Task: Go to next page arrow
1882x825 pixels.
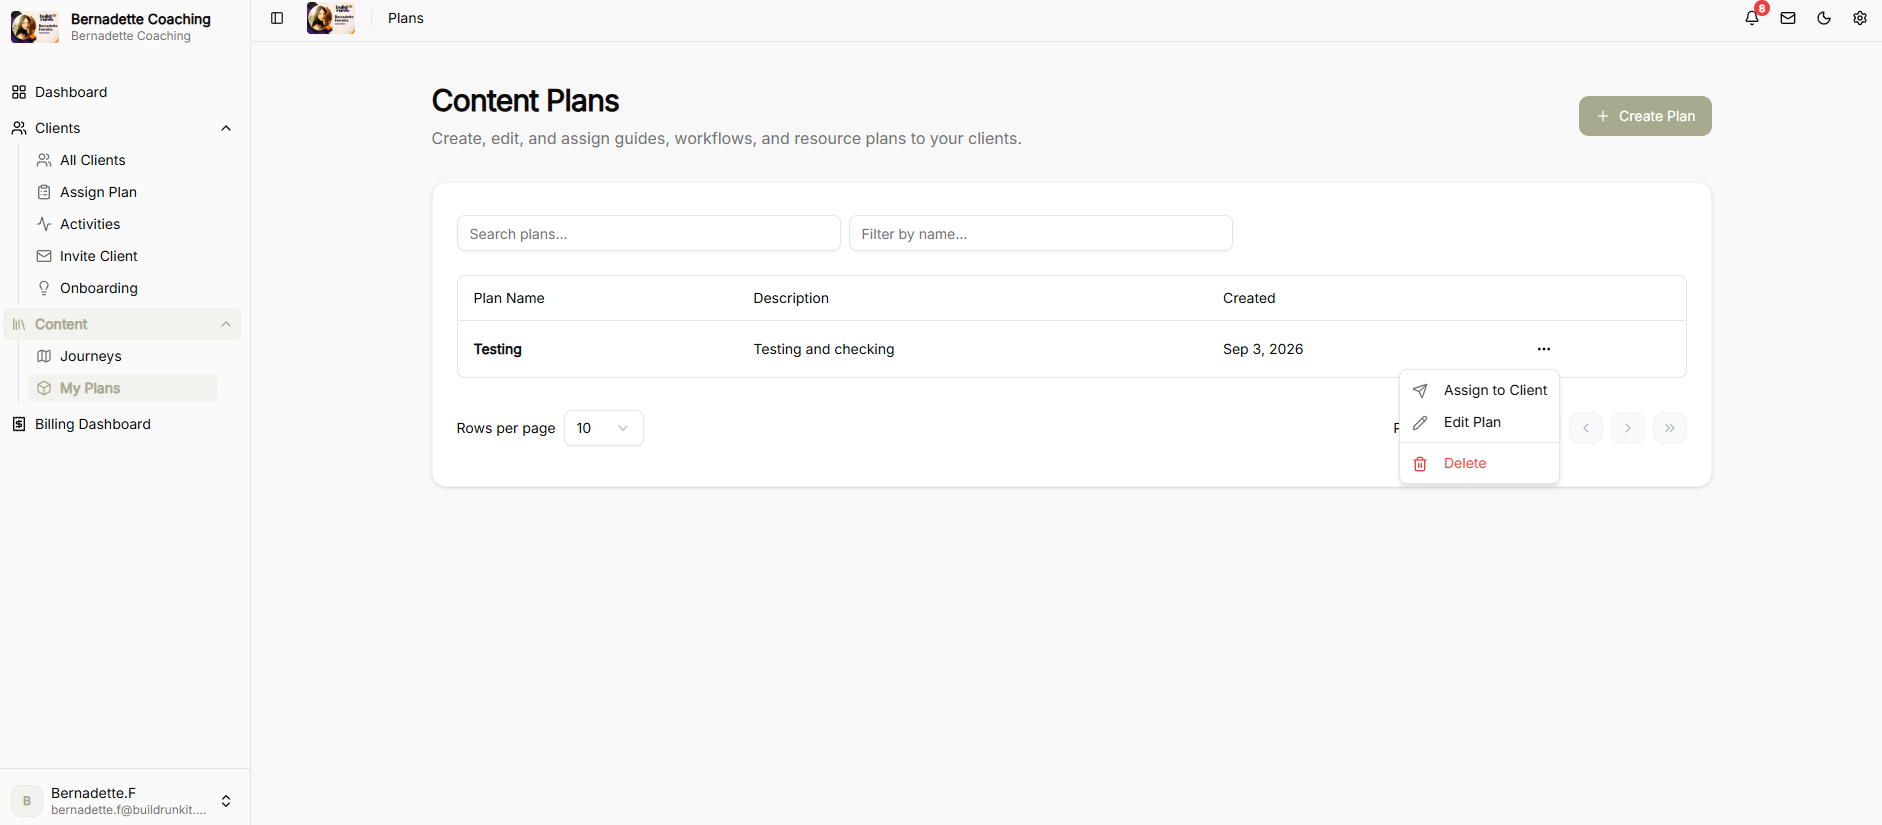Action: 1628,428
